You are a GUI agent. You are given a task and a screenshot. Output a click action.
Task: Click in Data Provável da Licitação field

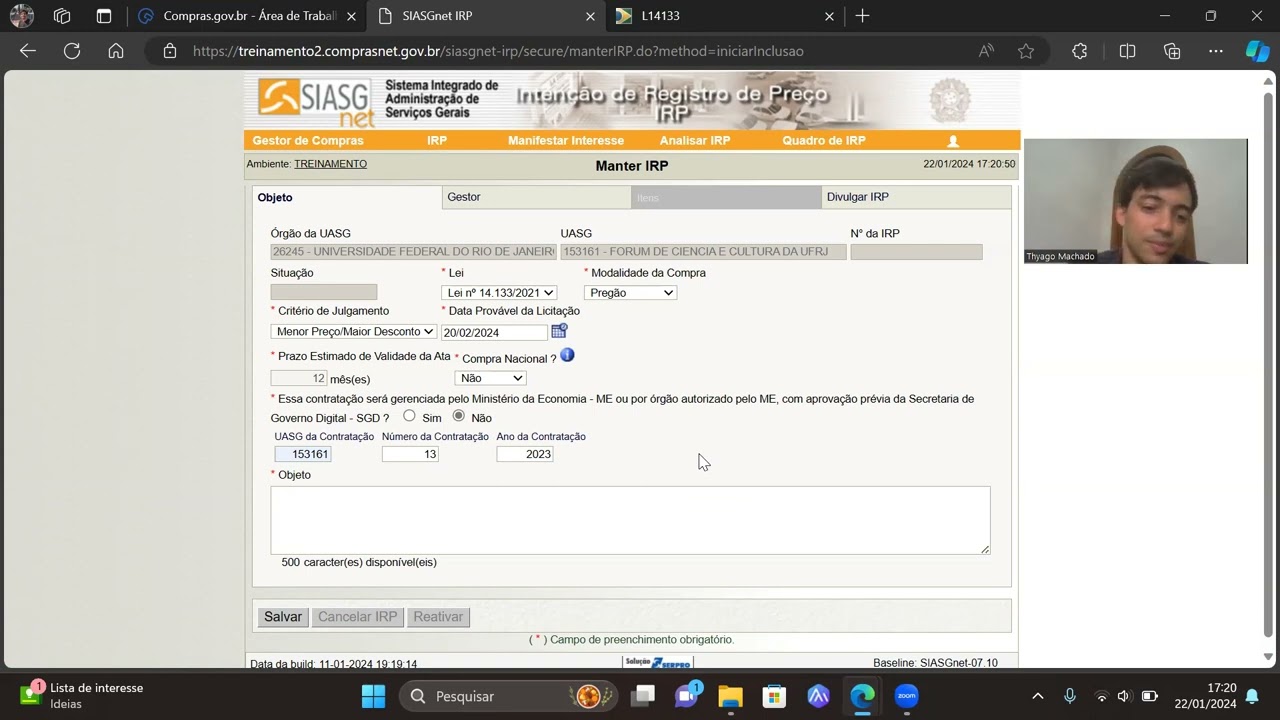pos(495,332)
